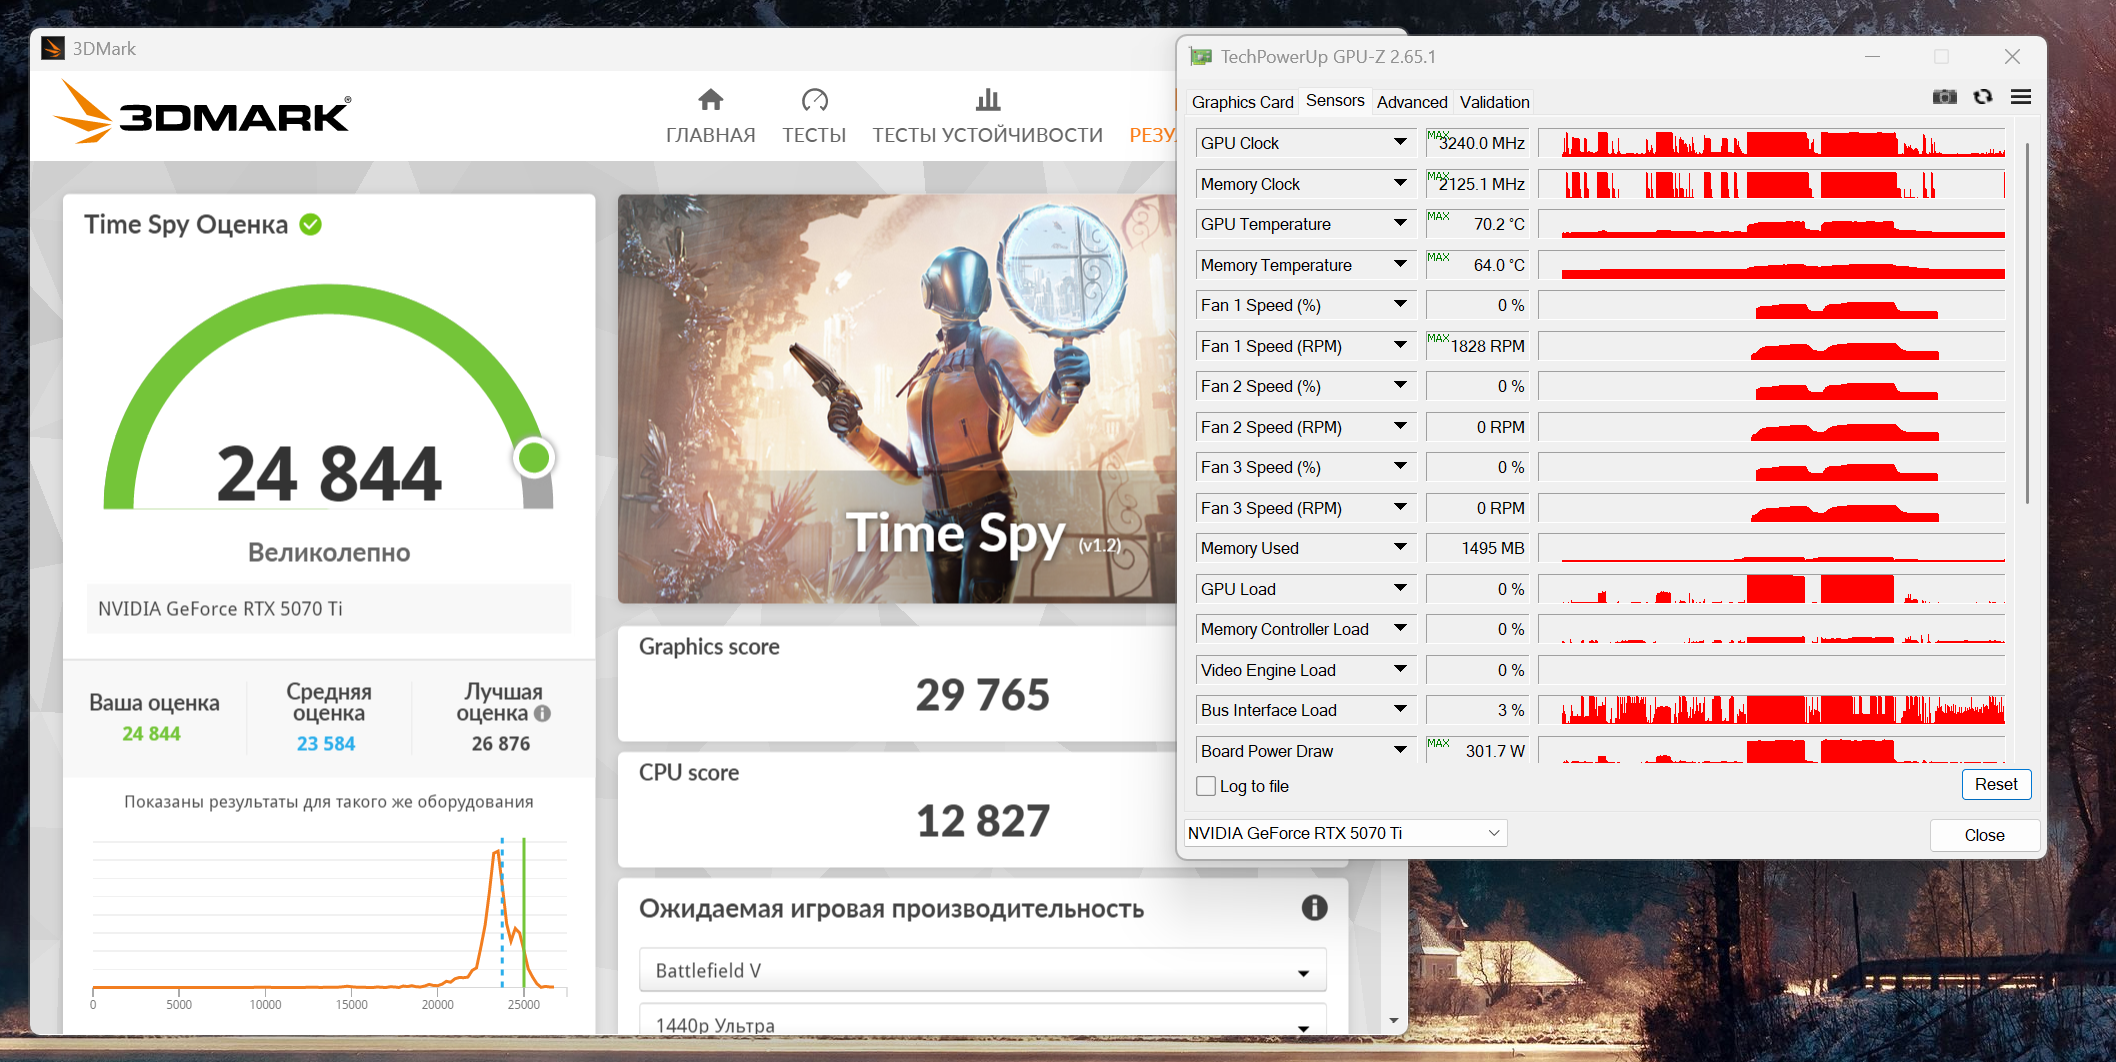Viewport: 2116px width, 1062px height.
Task: Switch to the Advanced tab
Action: [1412, 102]
